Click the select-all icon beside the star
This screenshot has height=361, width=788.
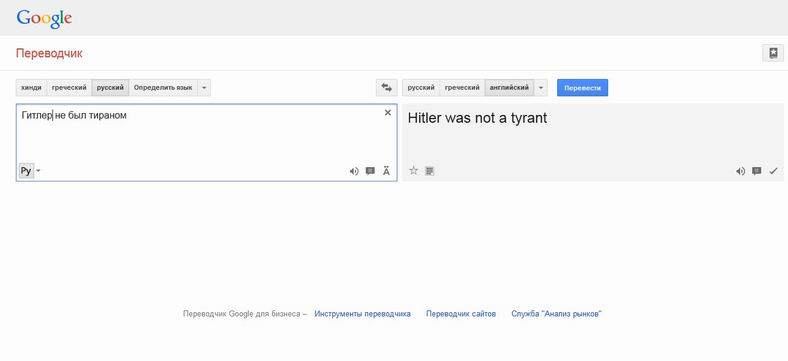point(429,171)
